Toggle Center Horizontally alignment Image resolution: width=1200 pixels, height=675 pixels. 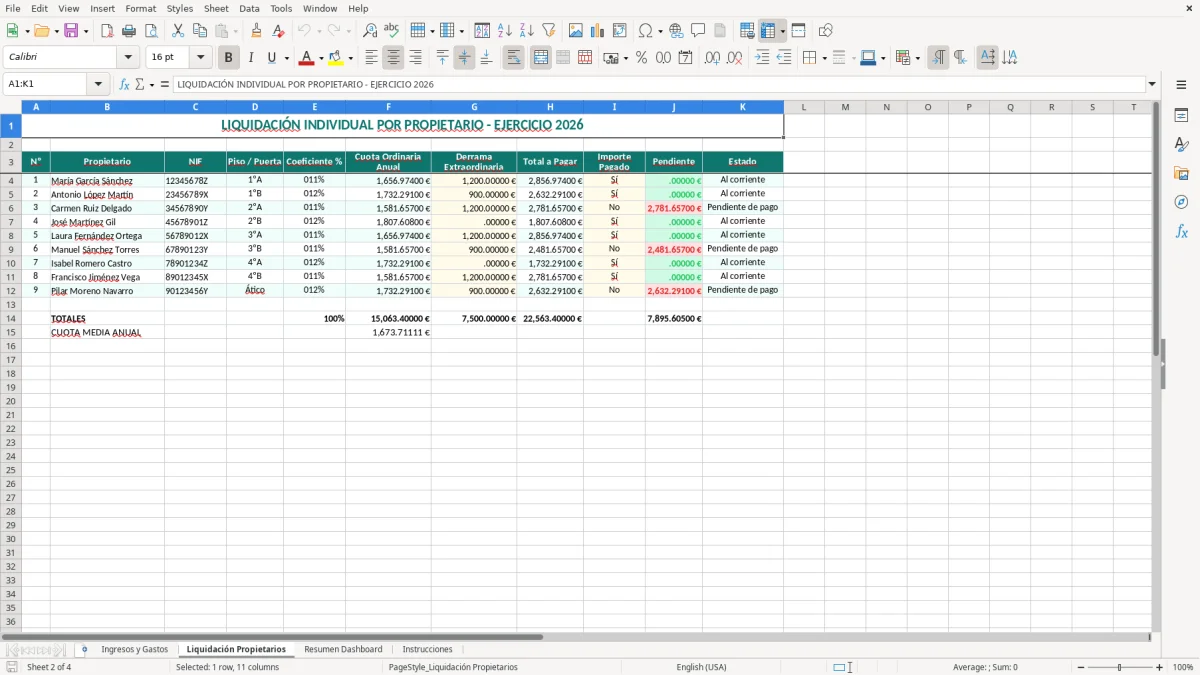pos(393,58)
